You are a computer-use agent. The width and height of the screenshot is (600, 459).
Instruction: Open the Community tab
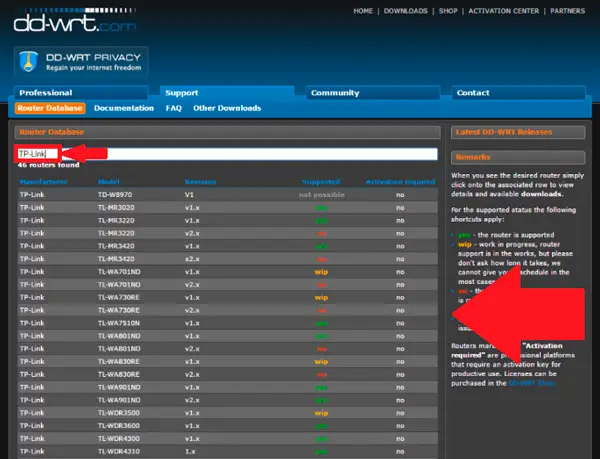[373, 93]
